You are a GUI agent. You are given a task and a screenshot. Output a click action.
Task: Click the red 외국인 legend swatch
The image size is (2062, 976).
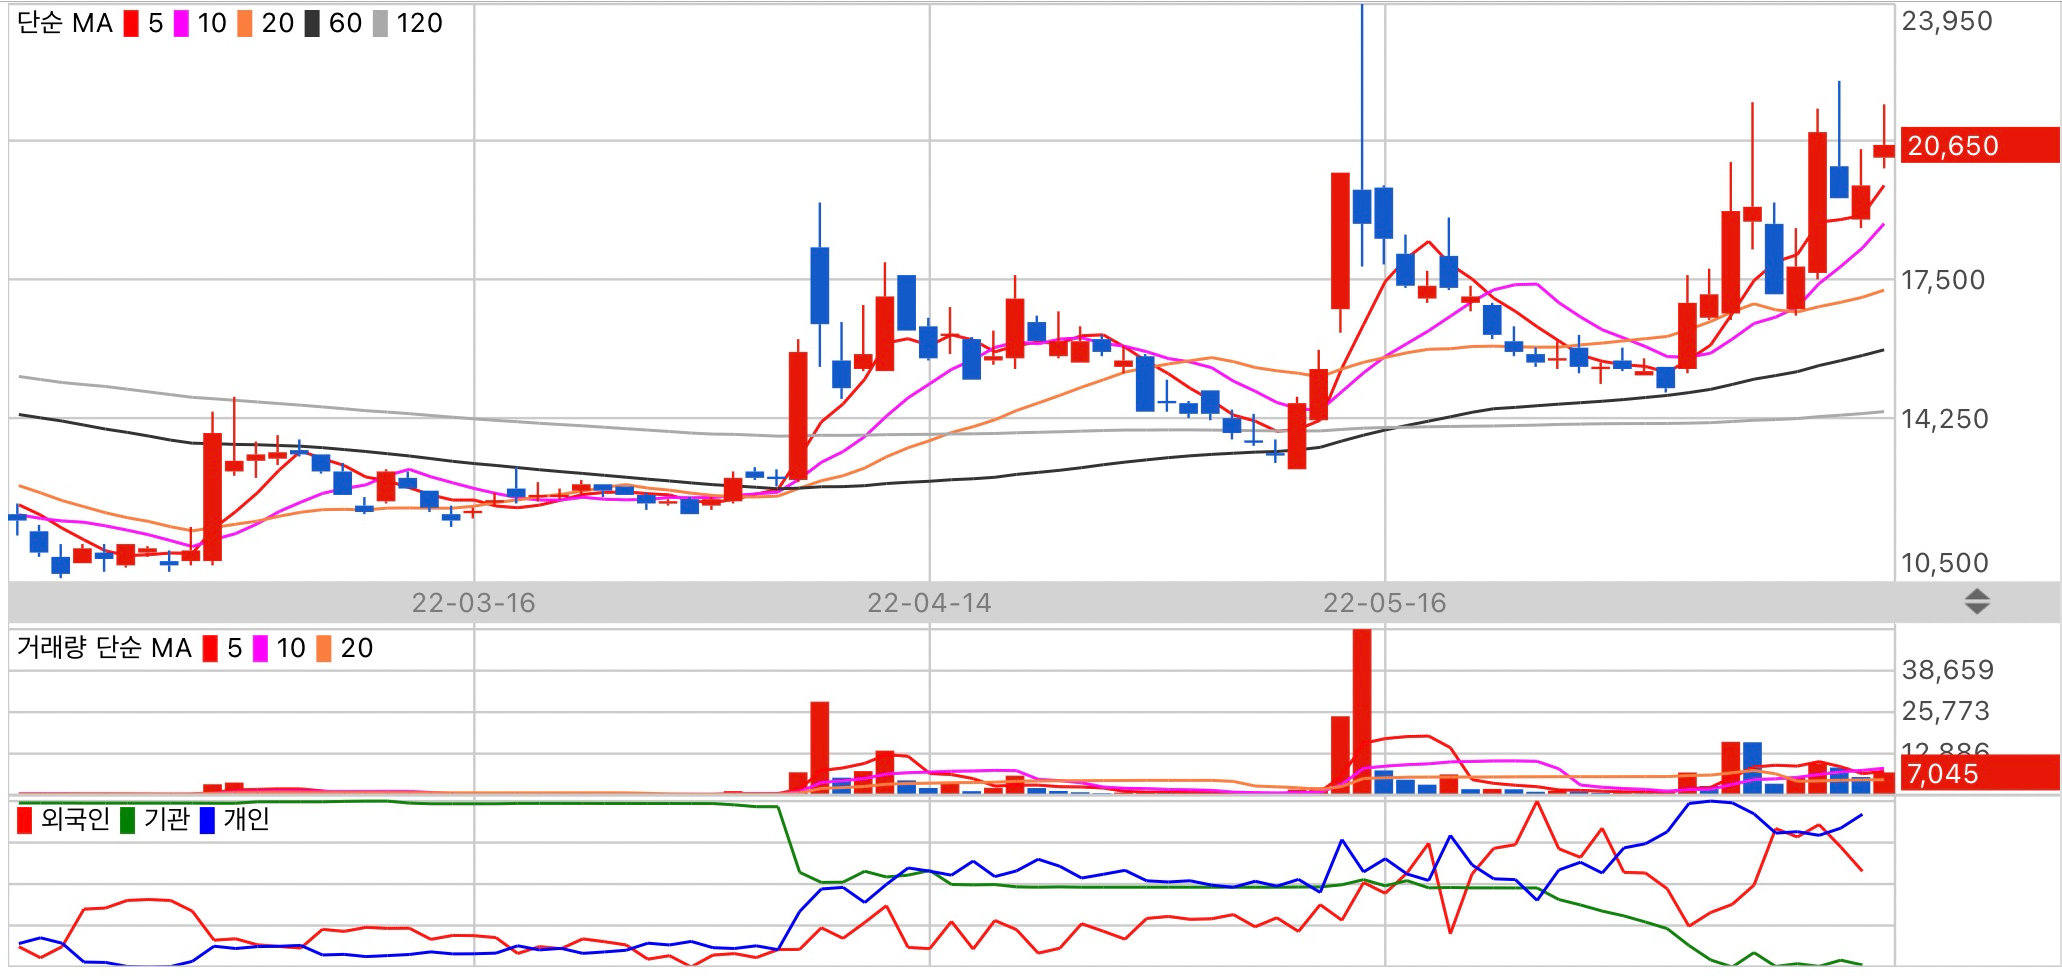pos(25,820)
